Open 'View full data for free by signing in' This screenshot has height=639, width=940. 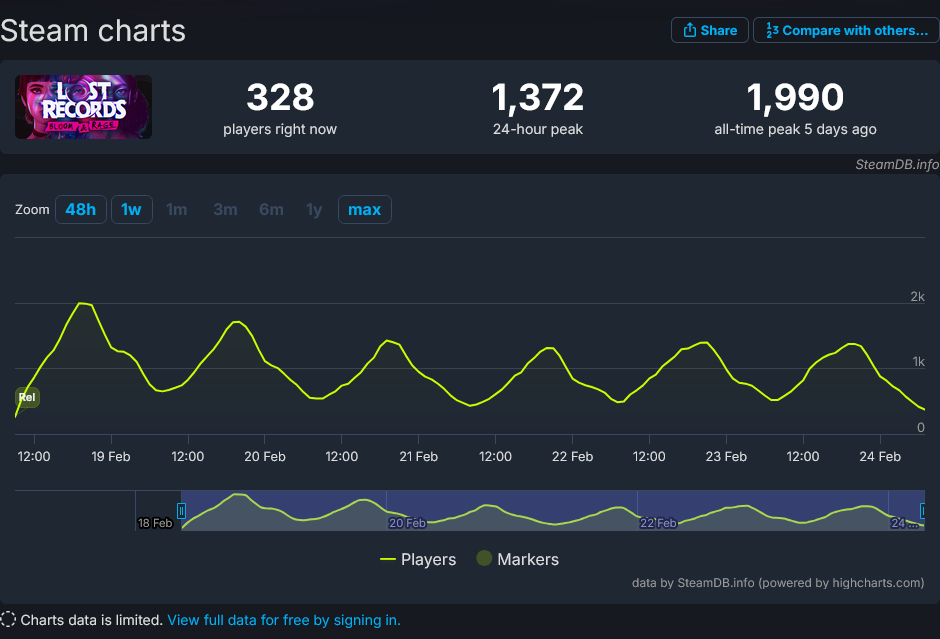click(x=284, y=620)
